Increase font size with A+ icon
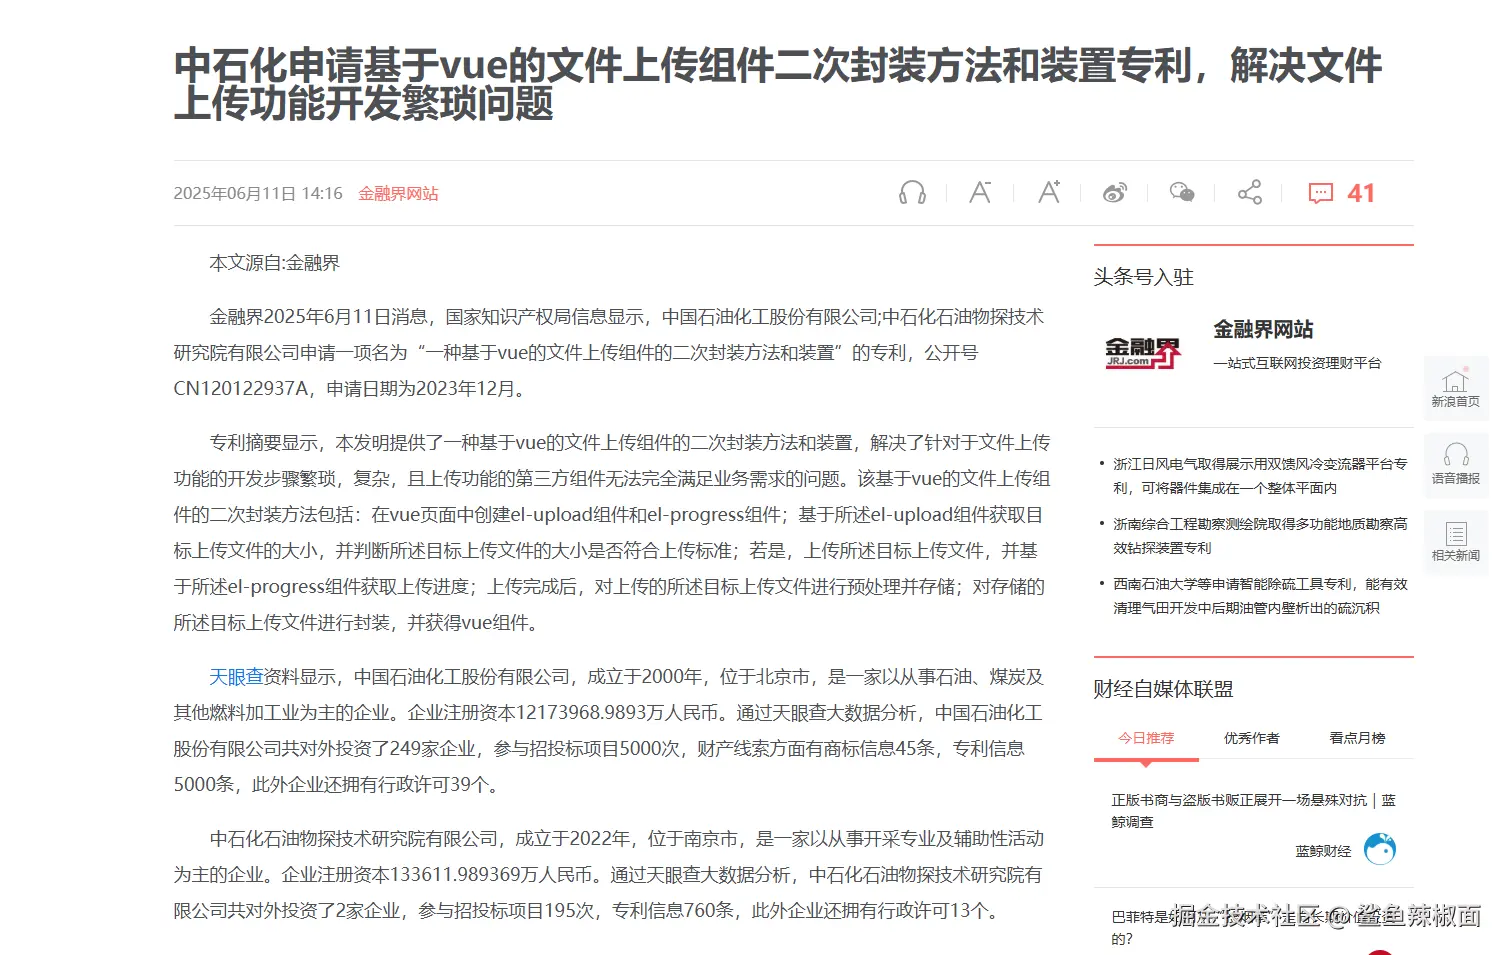The image size is (1507, 955). tap(1047, 192)
